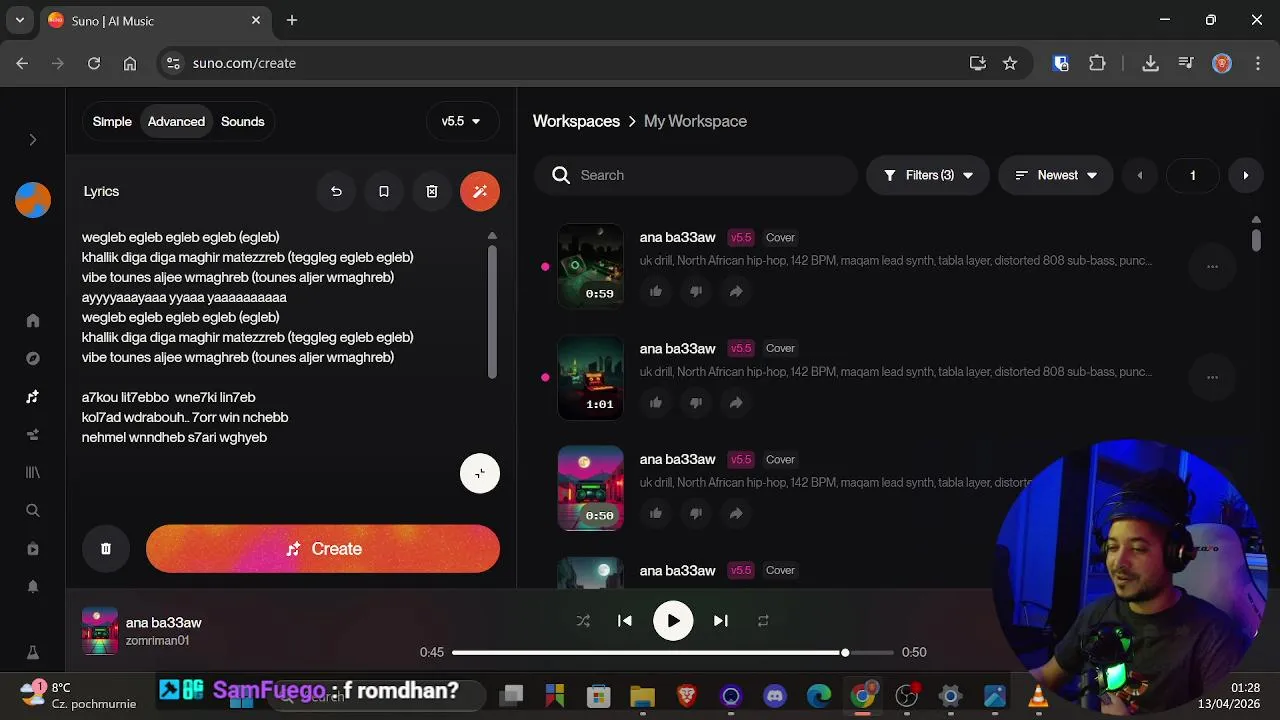The width and height of the screenshot is (1280, 720).
Task: Click the workspace Search field
Action: pyautogui.click(x=695, y=176)
